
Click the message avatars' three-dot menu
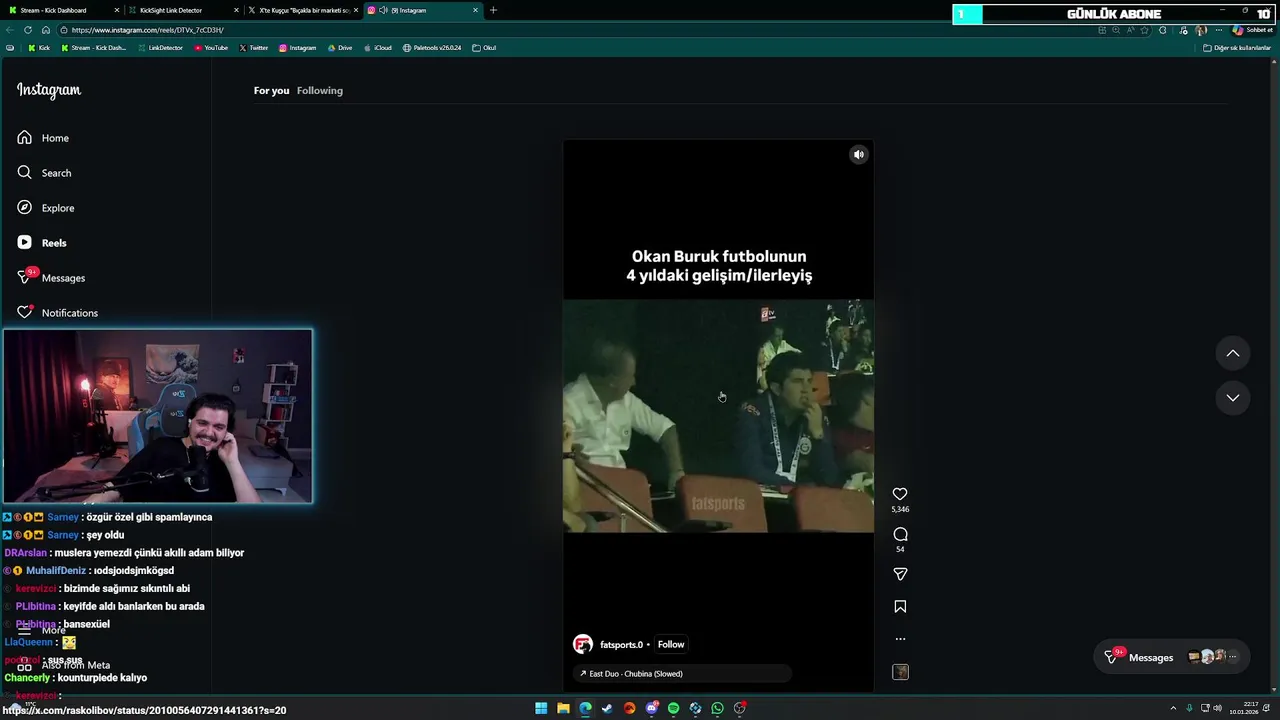click(1232, 657)
